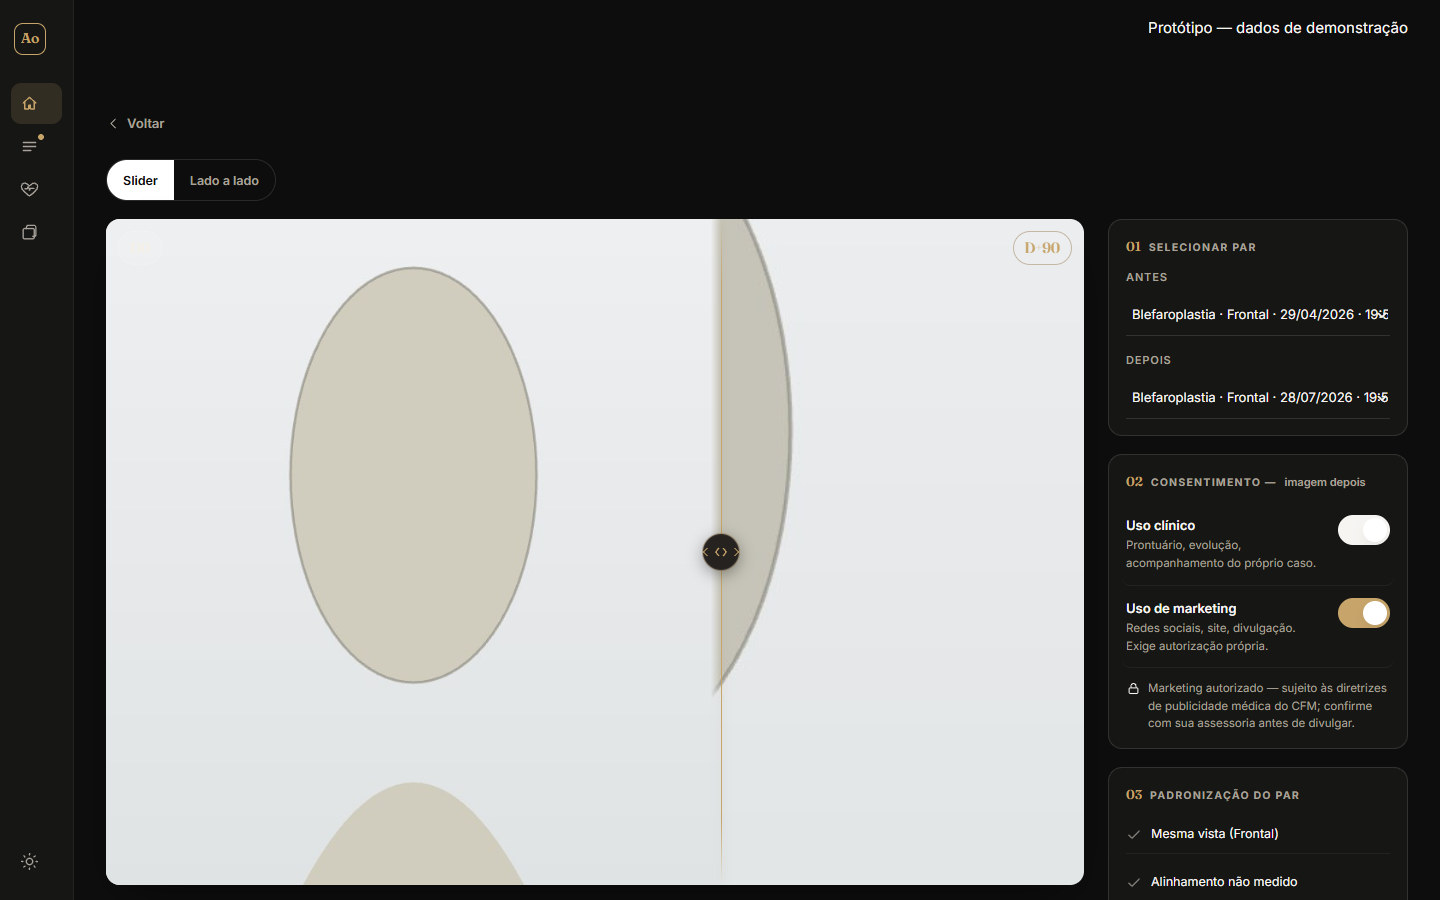Screen dimensions: 1440x900
Task: Click the 'Uso de marketing' label
Action: point(1181,608)
